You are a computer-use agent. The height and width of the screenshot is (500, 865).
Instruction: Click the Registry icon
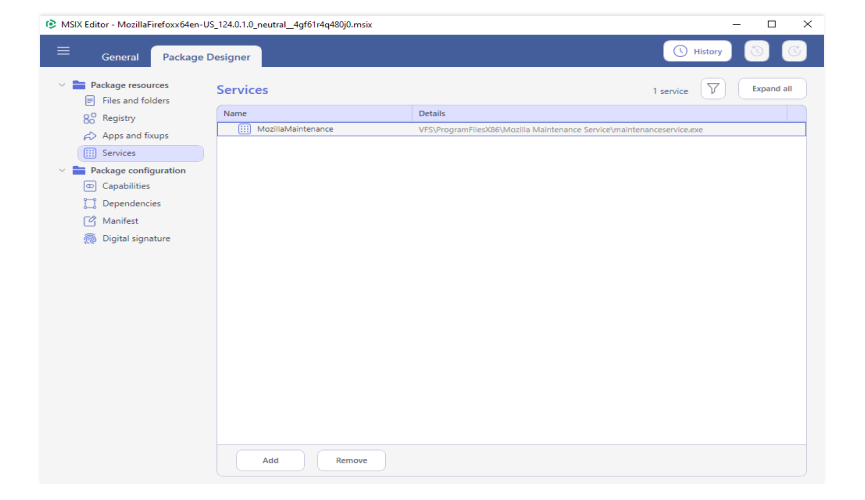click(x=90, y=118)
